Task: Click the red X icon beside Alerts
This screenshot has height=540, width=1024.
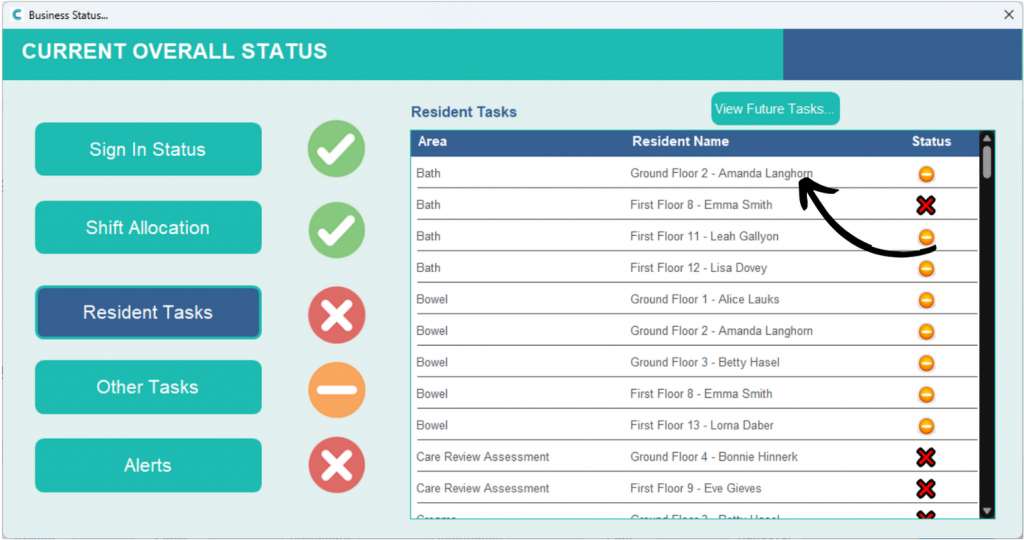Action: tap(336, 465)
